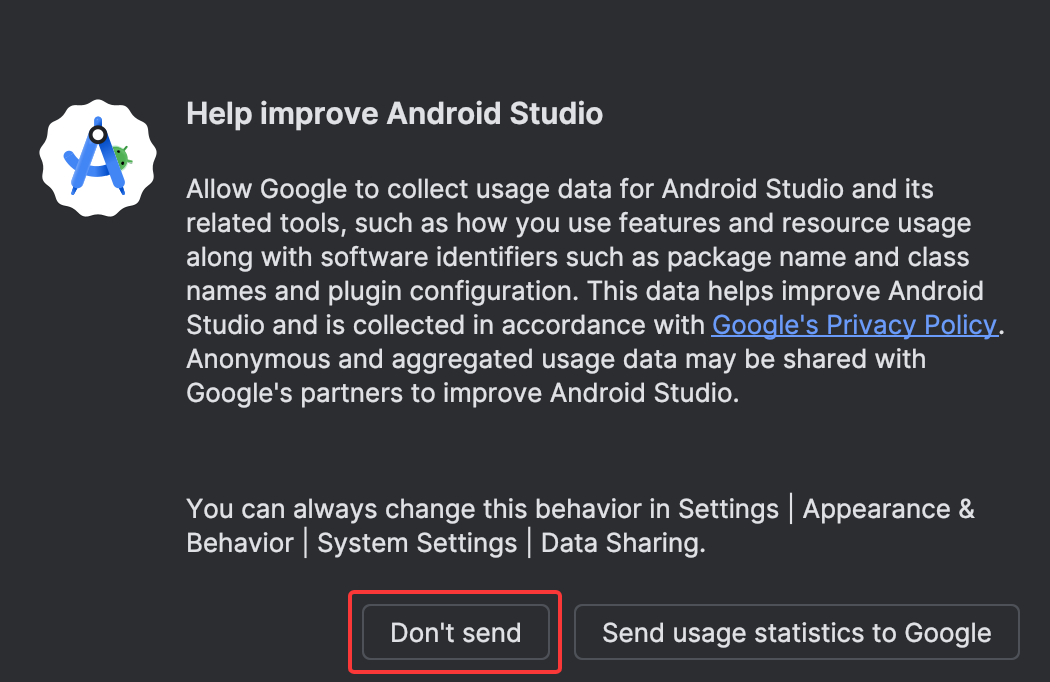Viewport: 1050px width, 682px height.
Task: Opt in to sharing usage data with Google
Action: coord(796,632)
